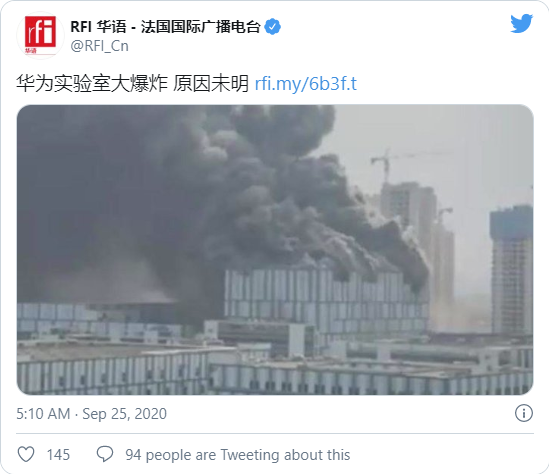The width and height of the screenshot is (549, 474).
Task: Open the @RFI_Cn handle
Action: 99,46
